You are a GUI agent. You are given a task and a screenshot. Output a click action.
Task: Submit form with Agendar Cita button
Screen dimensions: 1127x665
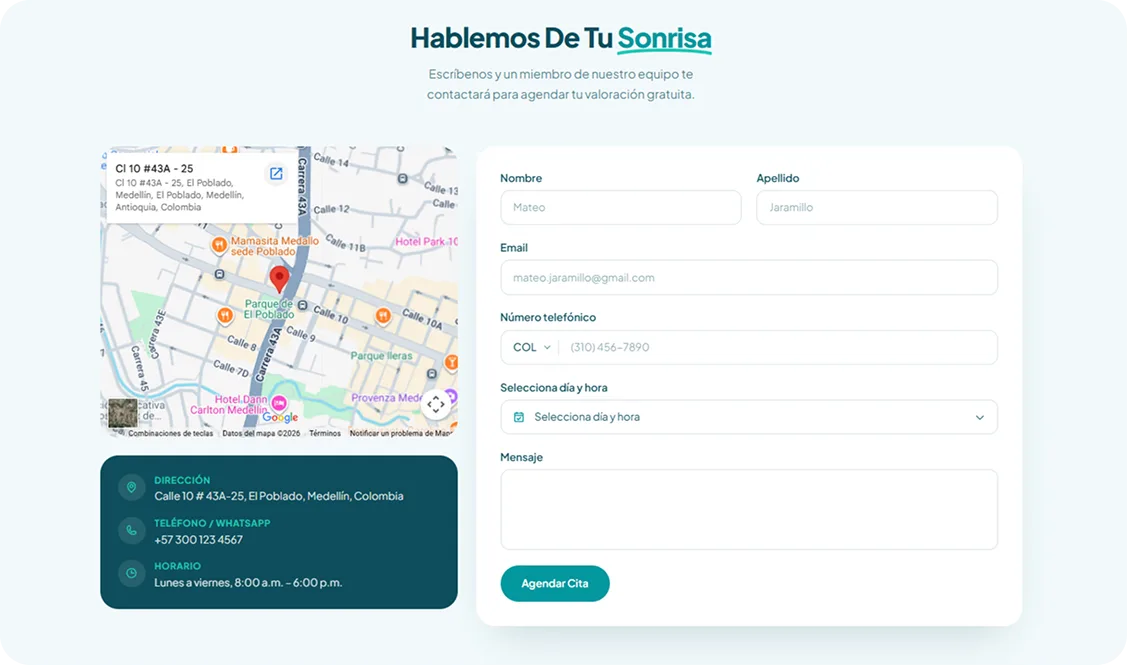pyautogui.click(x=555, y=584)
